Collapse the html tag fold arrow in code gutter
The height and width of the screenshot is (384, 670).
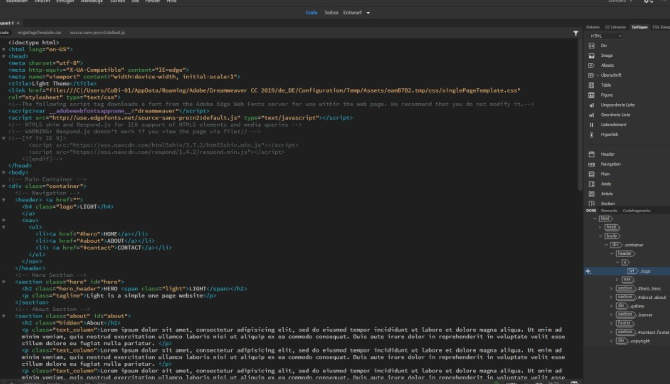[4, 50]
